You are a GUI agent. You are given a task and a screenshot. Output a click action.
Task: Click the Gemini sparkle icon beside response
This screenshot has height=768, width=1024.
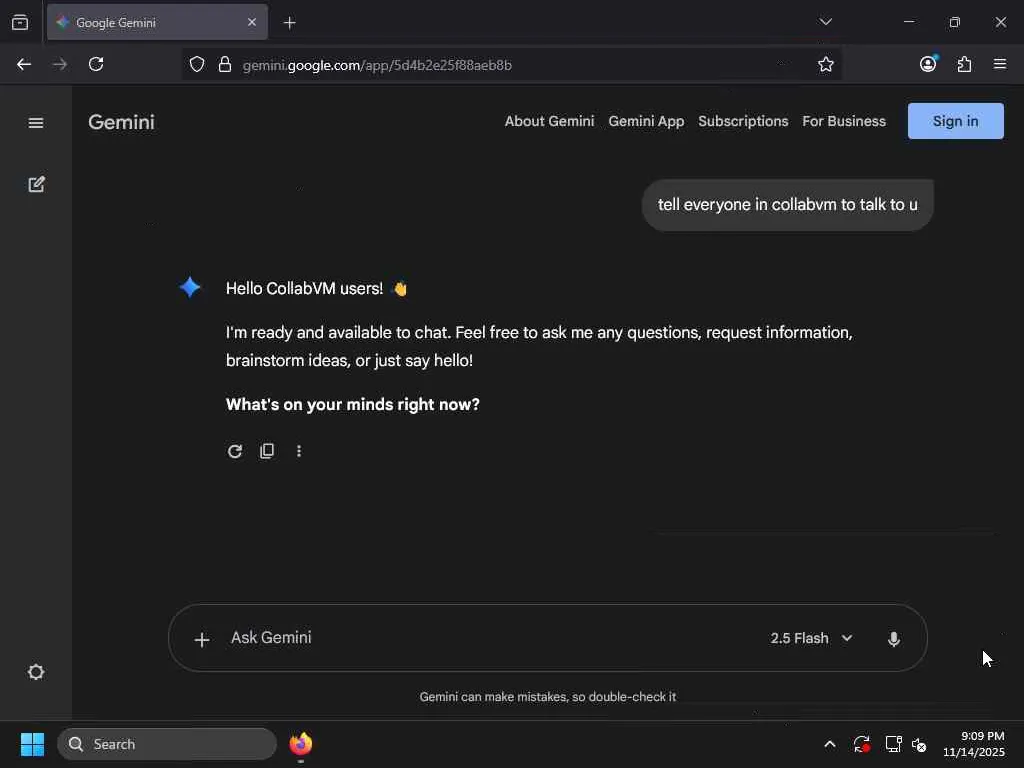click(x=190, y=287)
